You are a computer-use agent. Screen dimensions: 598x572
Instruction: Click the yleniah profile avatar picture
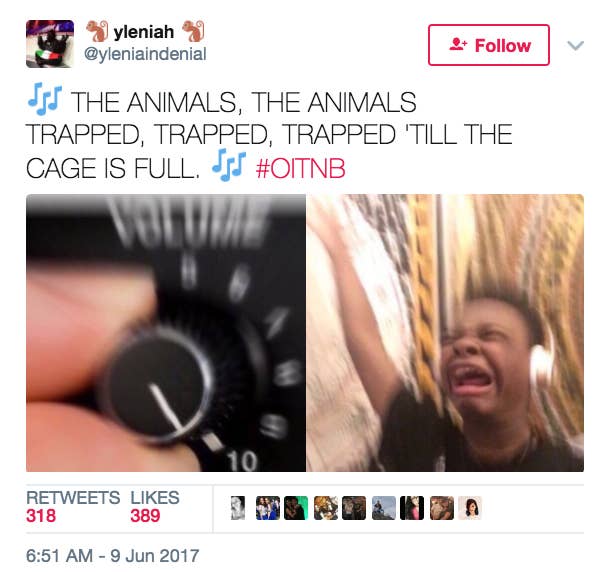(x=50, y=44)
